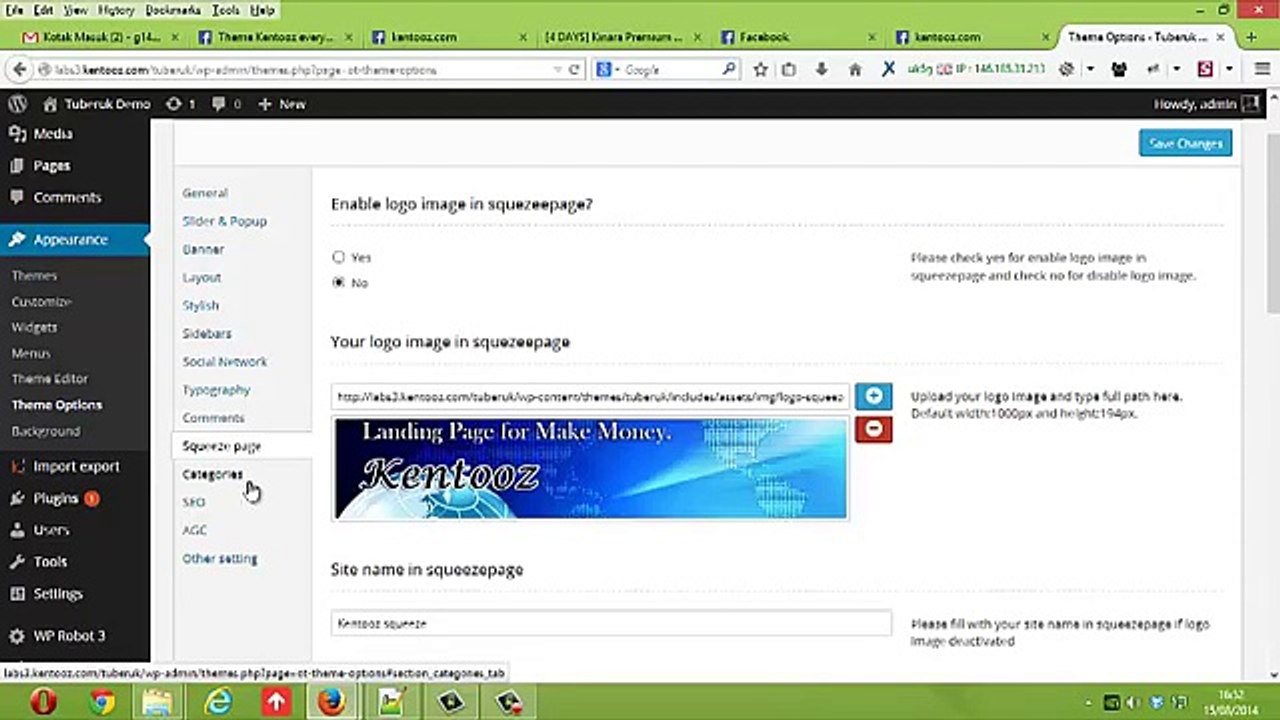Screen dimensions: 1280x720
Task: Select No for enable logo image
Action: coord(338,283)
